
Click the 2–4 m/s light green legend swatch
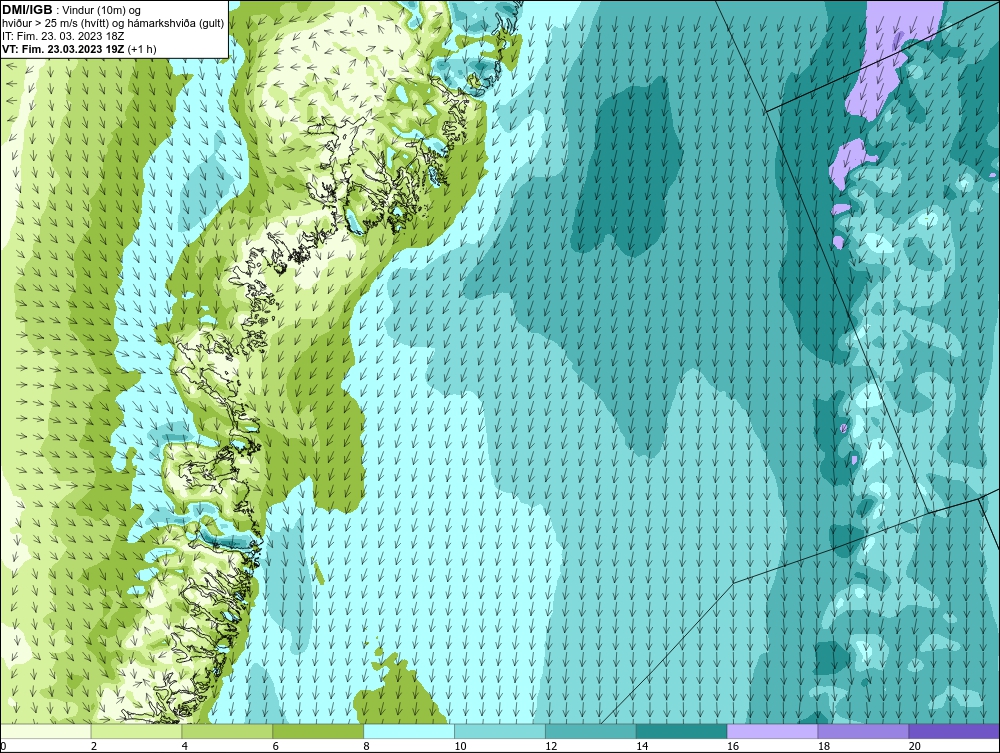(136, 731)
